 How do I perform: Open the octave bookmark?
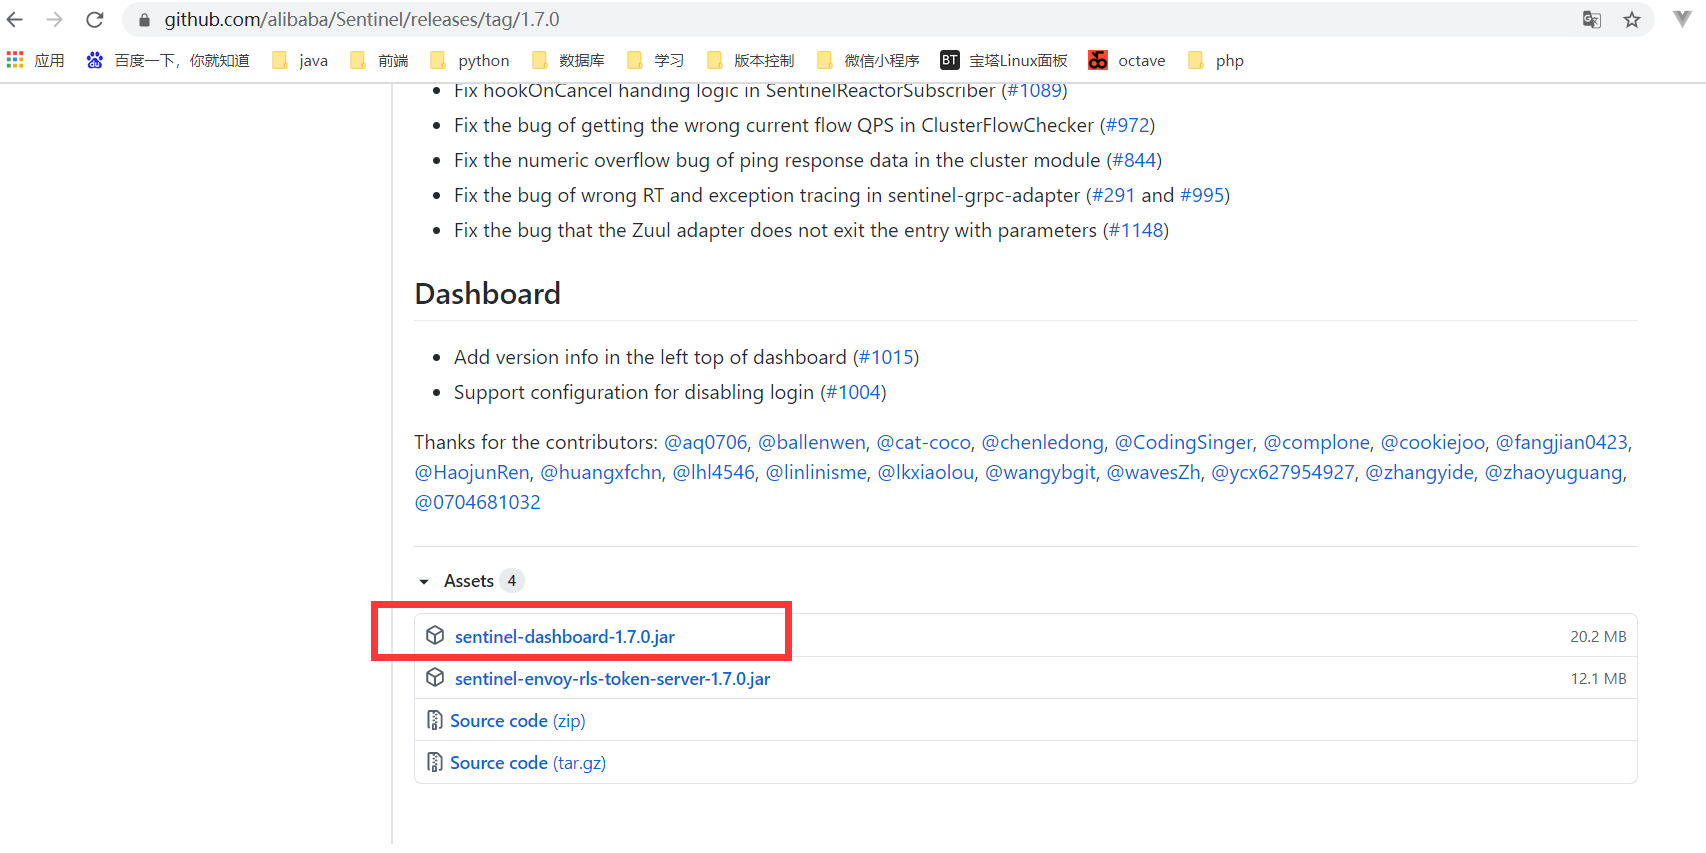click(1127, 61)
